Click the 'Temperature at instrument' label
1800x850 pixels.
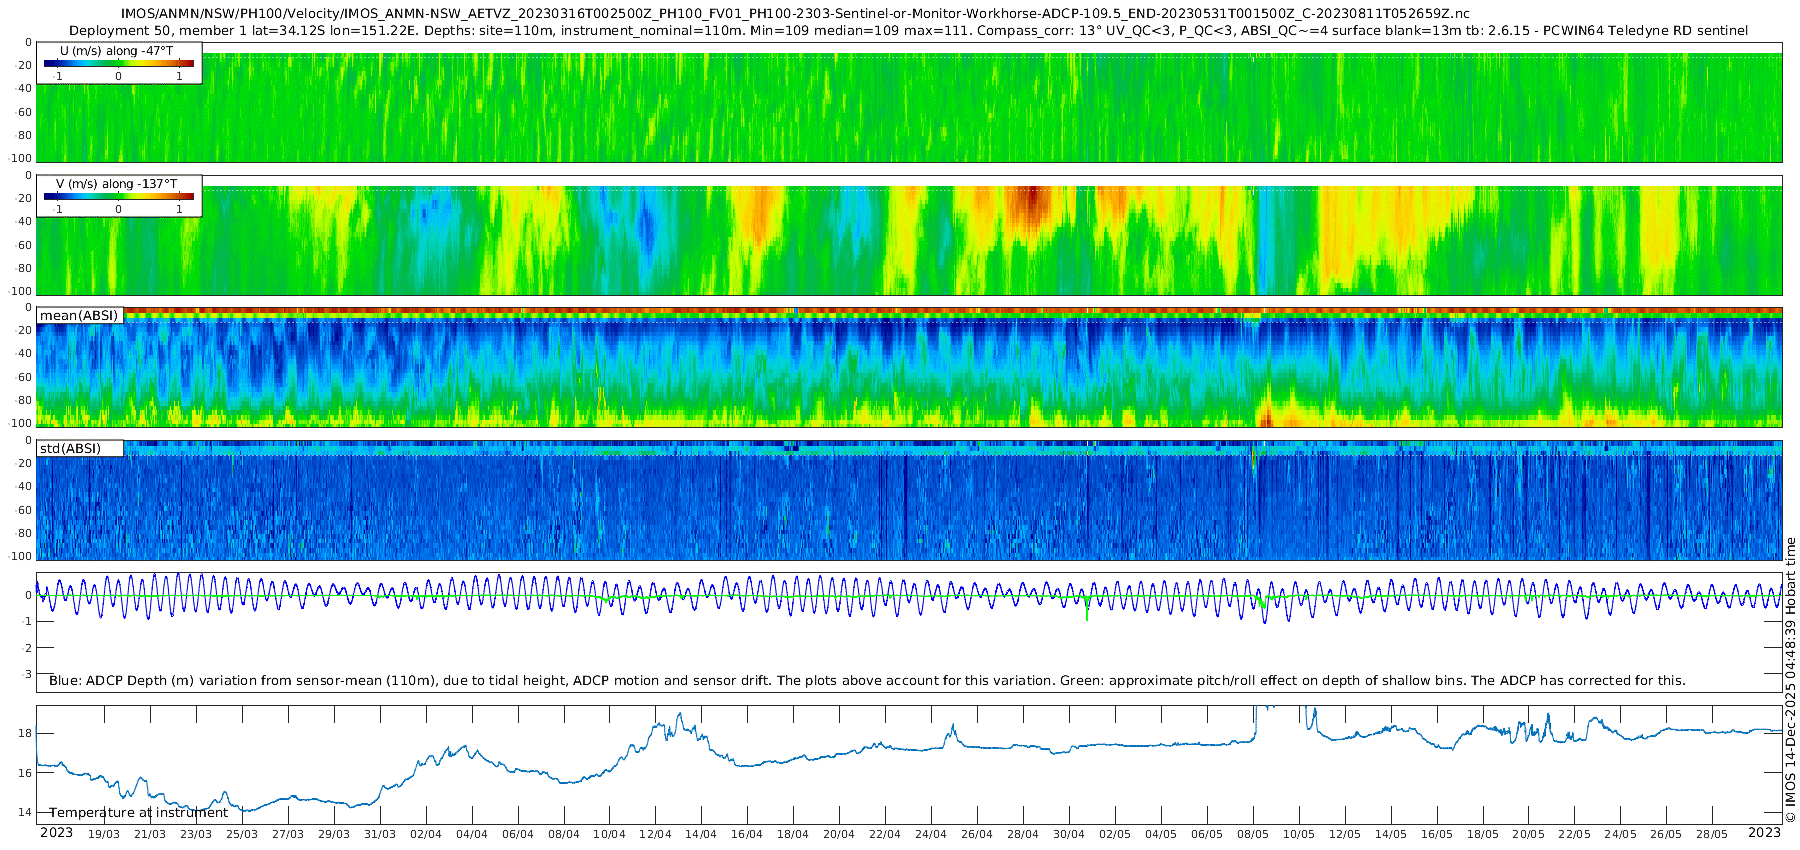(x=138, y=813)
